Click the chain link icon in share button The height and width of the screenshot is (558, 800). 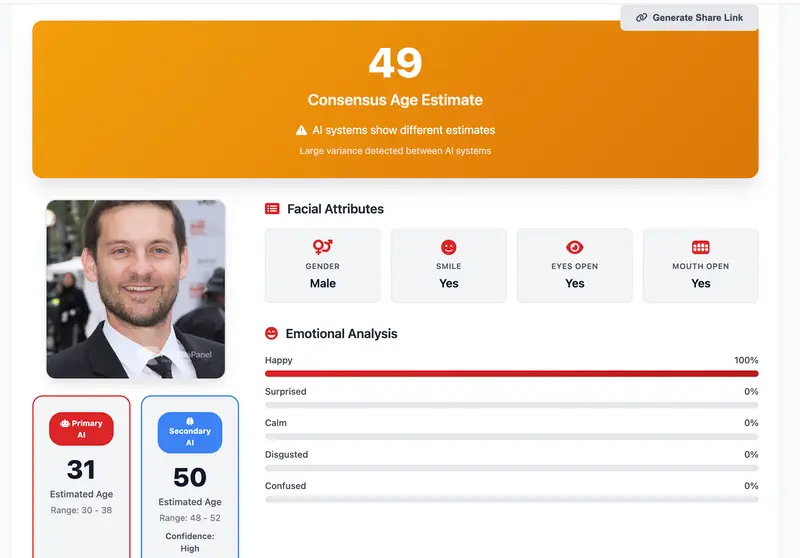click(x=642, y=18)
